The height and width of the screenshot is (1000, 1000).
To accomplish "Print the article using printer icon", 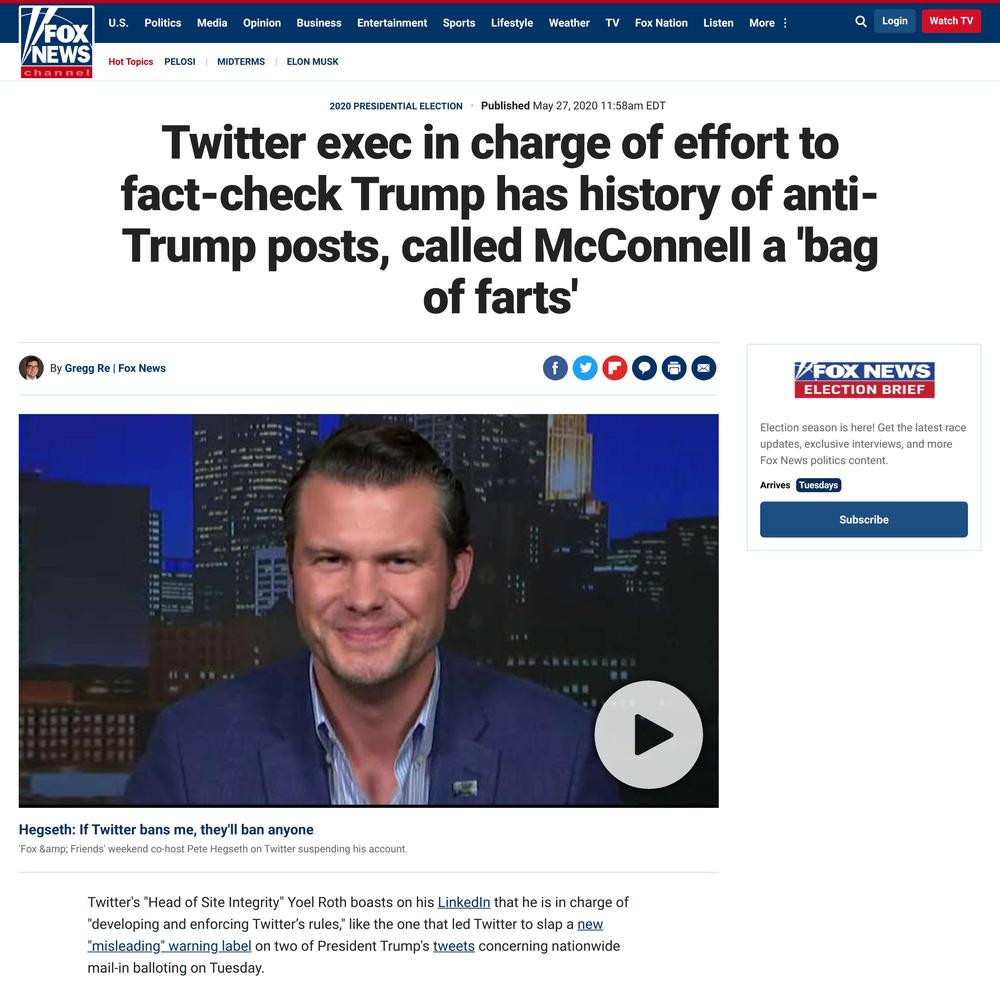I will [674, 368].
